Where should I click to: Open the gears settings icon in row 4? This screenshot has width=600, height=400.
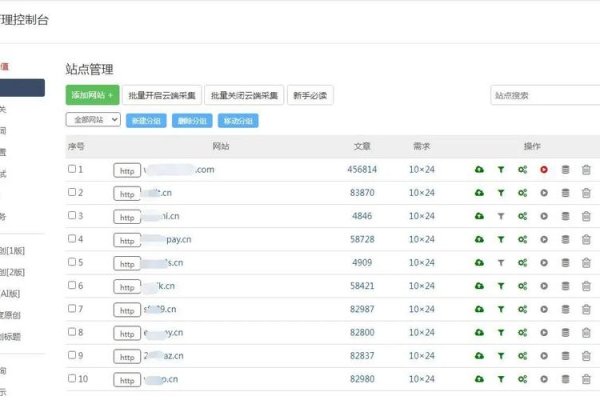pyautogui.click(x=522, y=240)
